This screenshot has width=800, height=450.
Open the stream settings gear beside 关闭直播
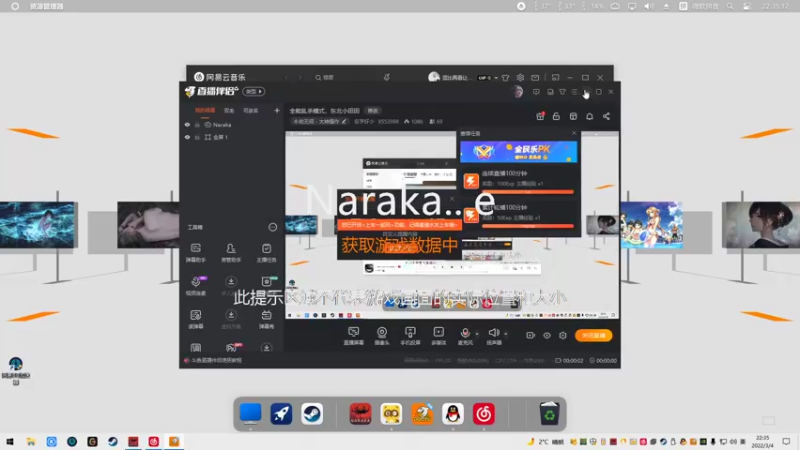(563, 335)
